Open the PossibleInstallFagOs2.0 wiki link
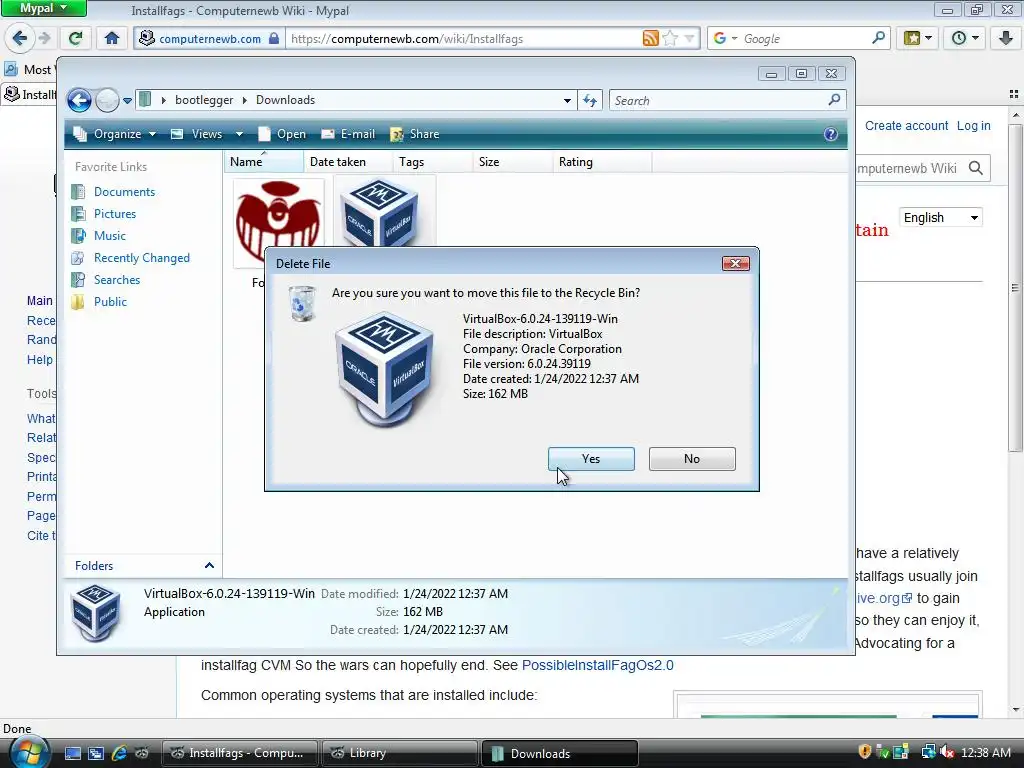 click(598, 665)
